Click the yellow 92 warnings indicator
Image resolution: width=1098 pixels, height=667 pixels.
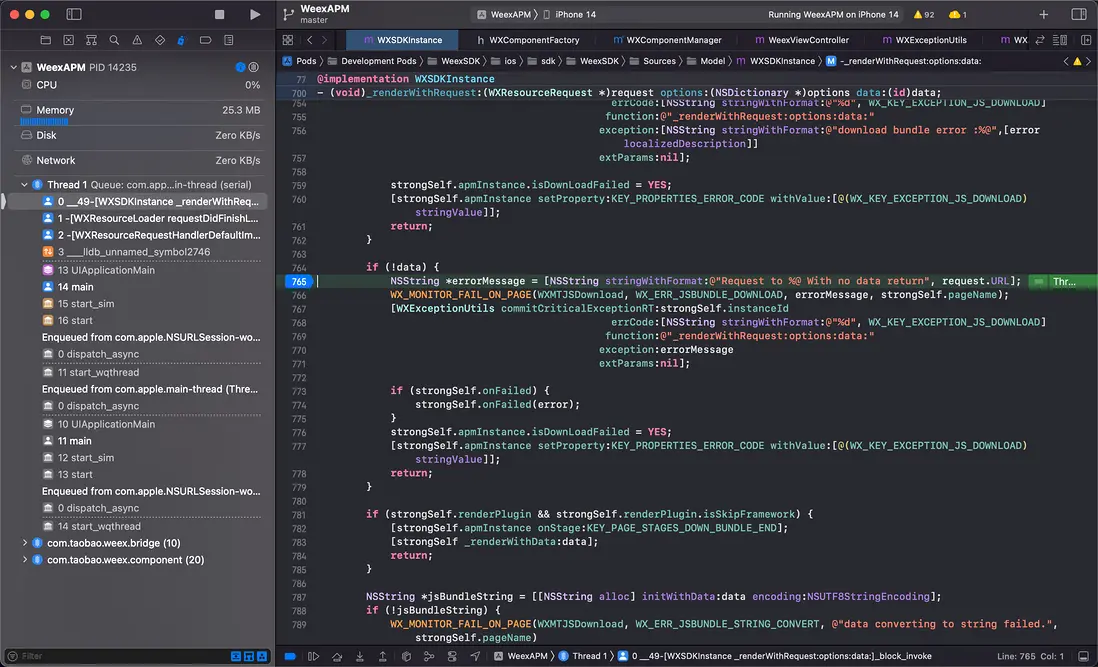[924, 15]
